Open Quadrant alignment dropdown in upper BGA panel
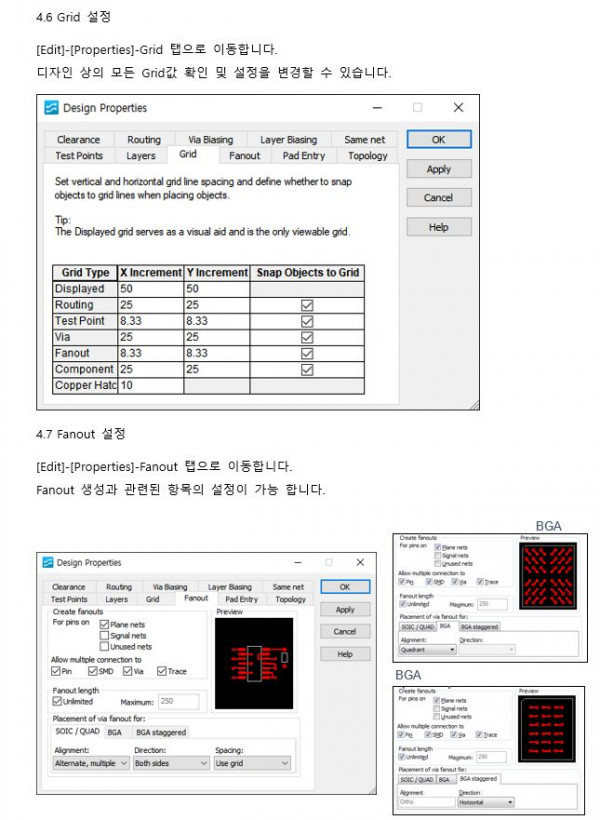 [428, 650]
